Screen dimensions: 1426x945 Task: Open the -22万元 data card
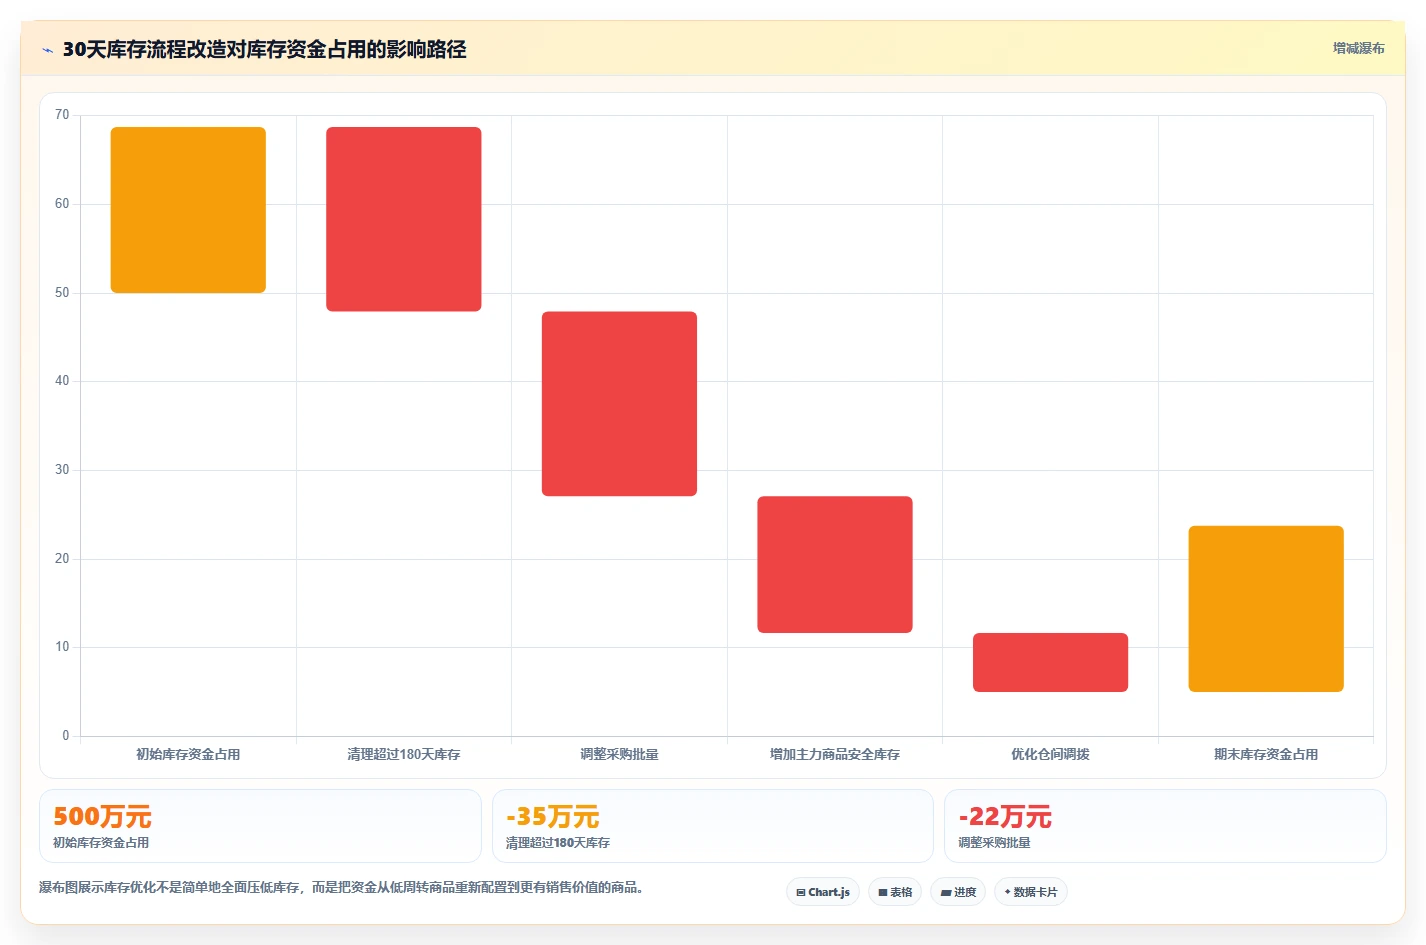[x=1165, y=826]
